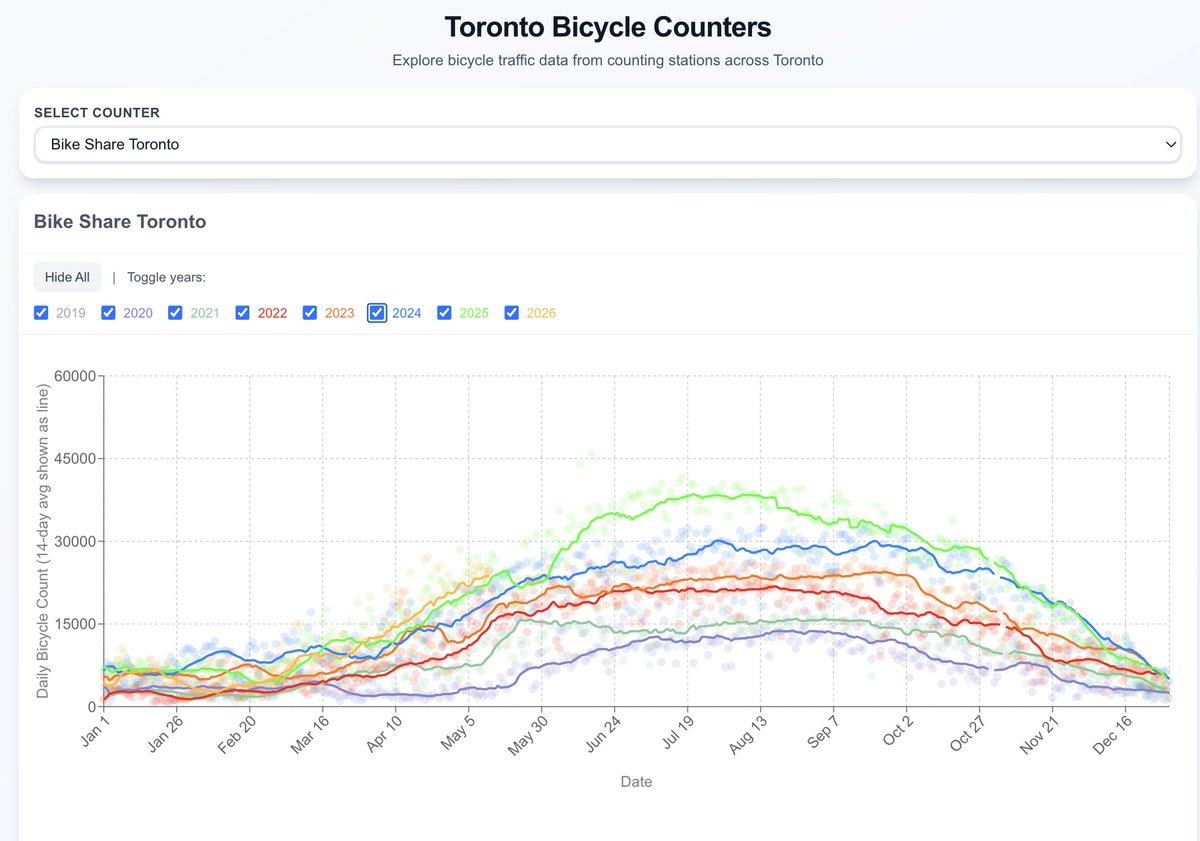
Task: Disable the 2025 year checkbox
Action: point(445,313)
